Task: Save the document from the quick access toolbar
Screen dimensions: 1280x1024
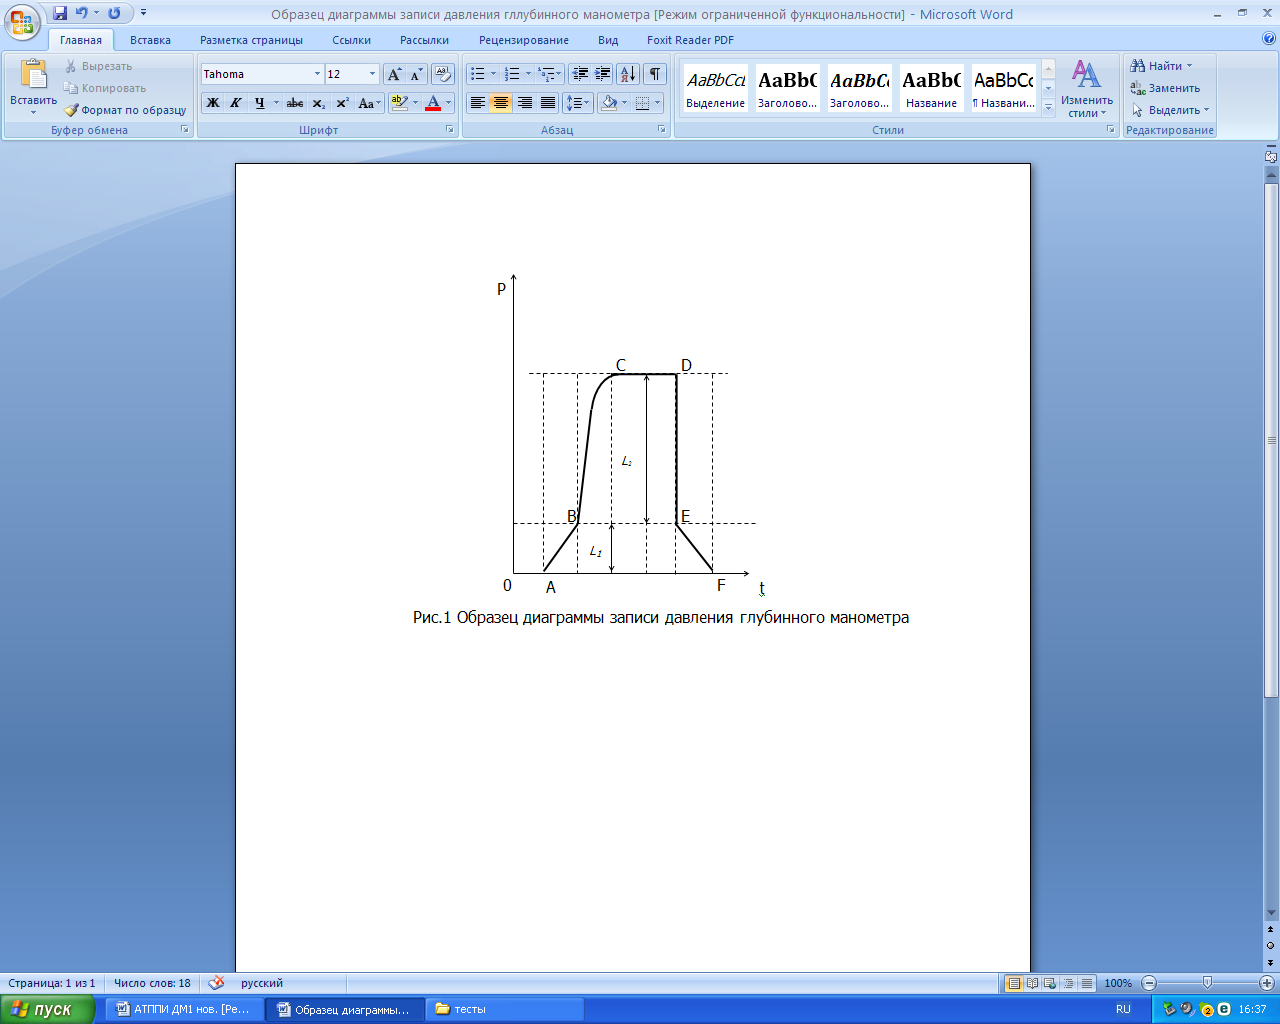Action: pyautogui.click(x=60, y=14)
